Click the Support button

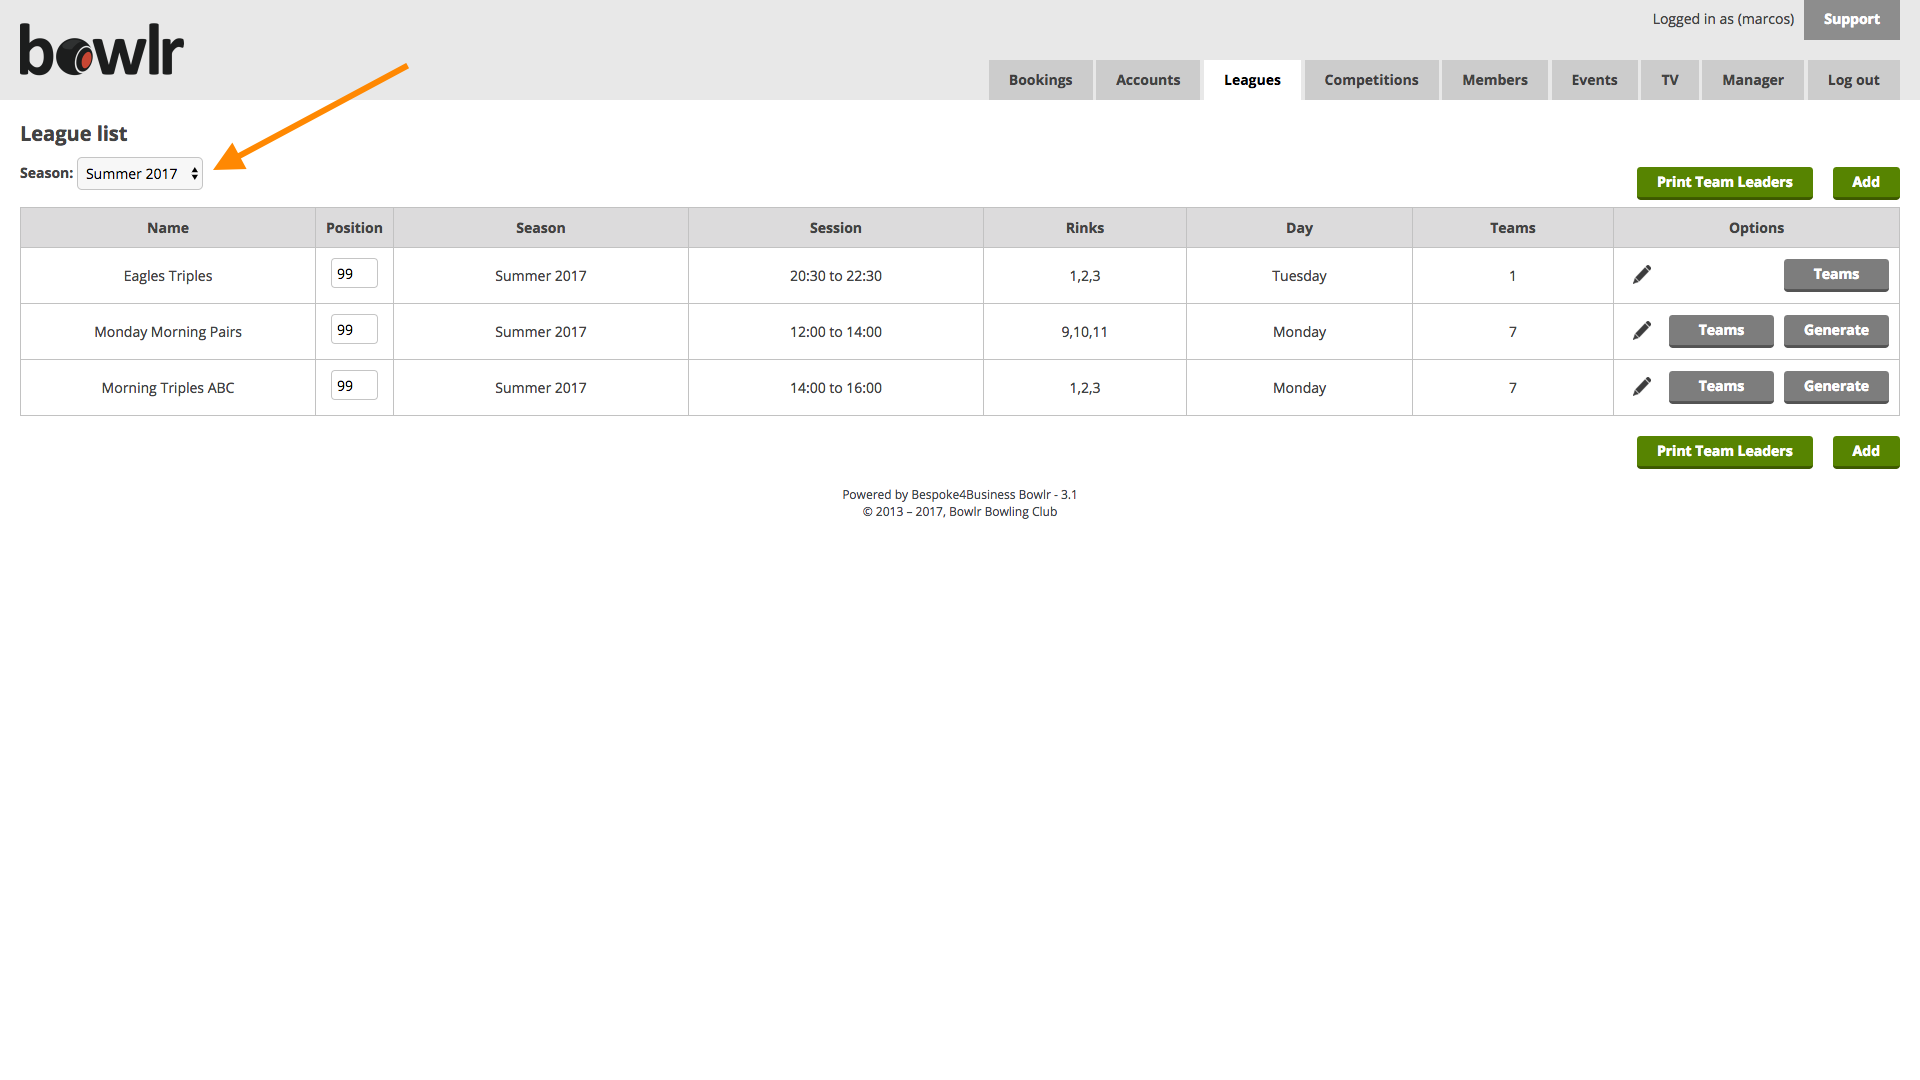[1852, 20]
